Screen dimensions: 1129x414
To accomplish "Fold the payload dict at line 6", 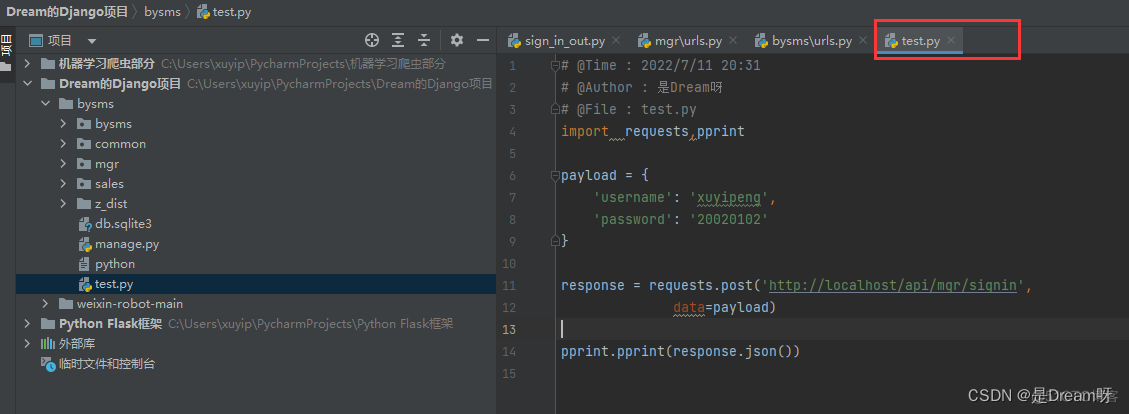I will pyautogui.click(x=555, y=176).
